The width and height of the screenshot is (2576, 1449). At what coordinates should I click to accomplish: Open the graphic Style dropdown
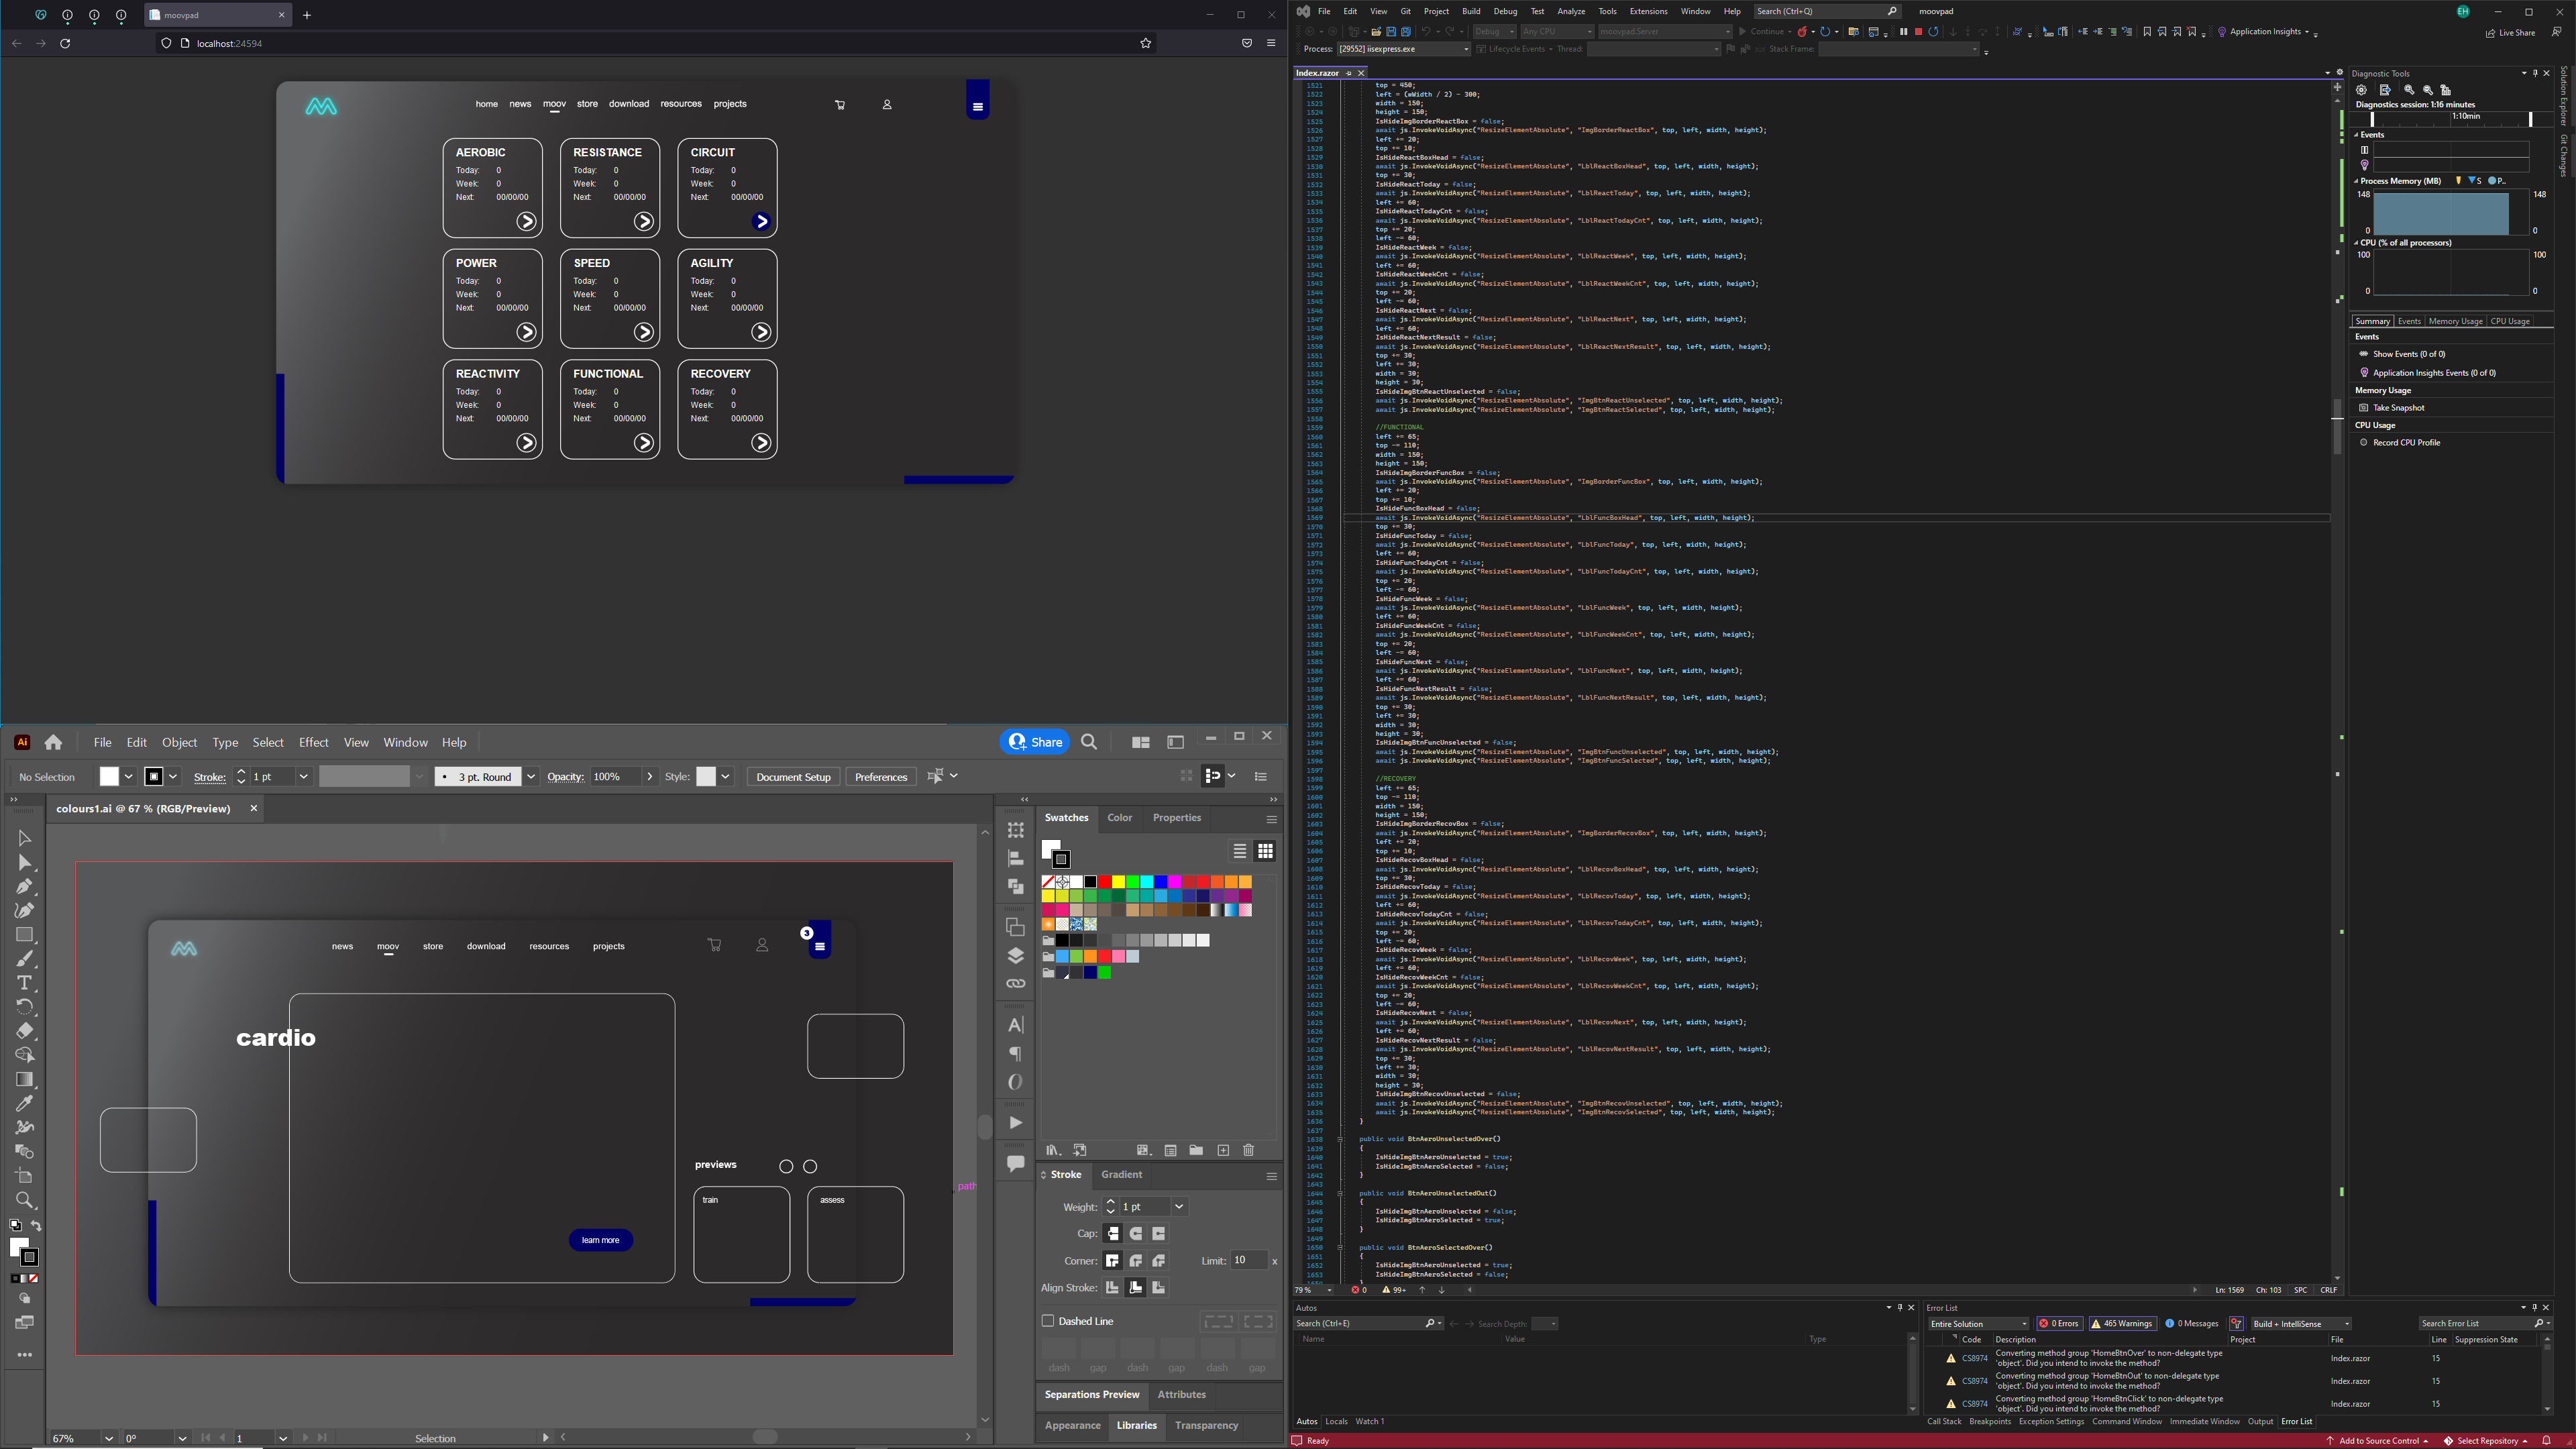click(x=725, y=777)
